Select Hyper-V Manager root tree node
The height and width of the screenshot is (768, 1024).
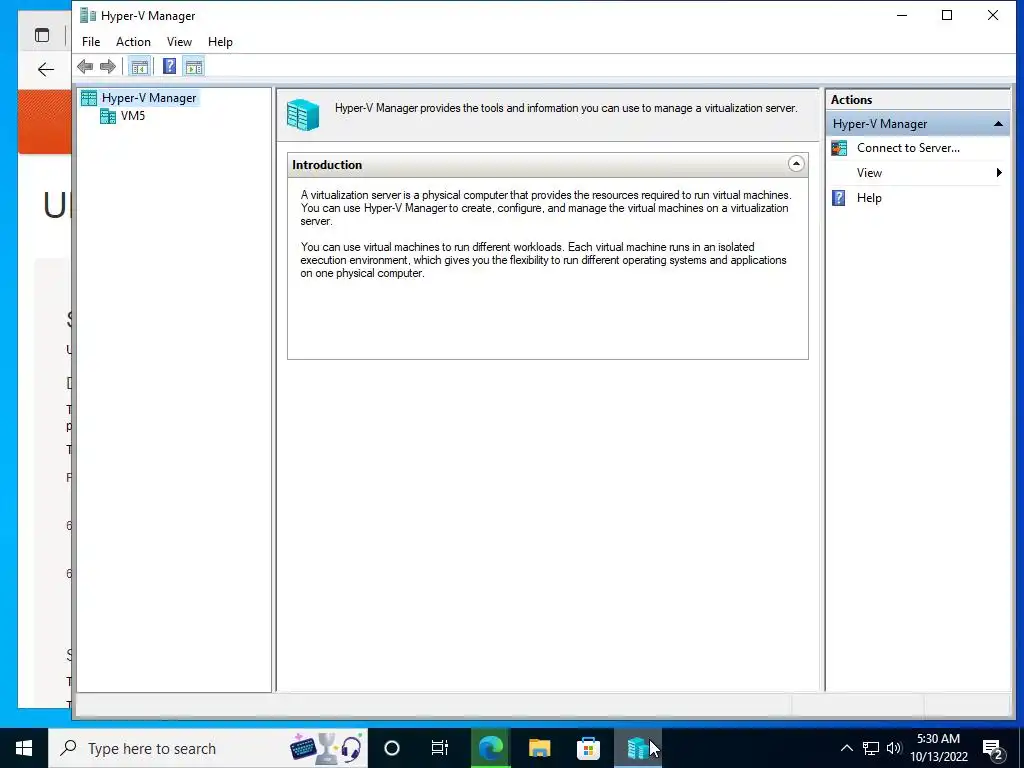click(x=149, y=98)
